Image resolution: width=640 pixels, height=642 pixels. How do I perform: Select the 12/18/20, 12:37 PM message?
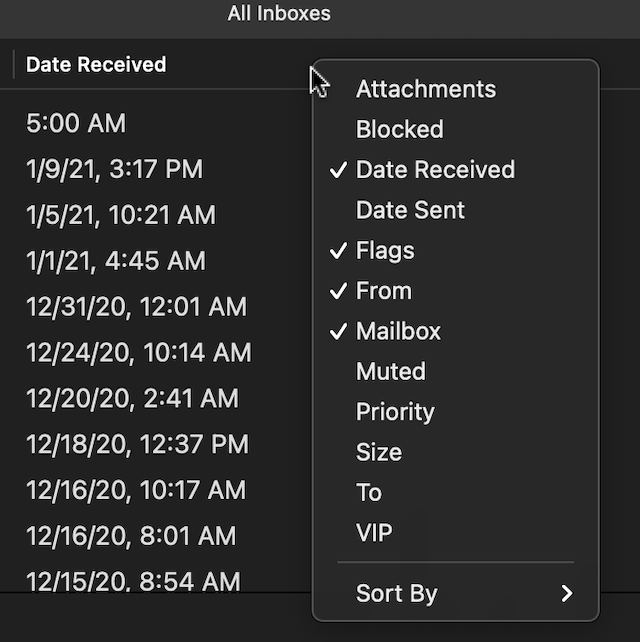(137, 444)
